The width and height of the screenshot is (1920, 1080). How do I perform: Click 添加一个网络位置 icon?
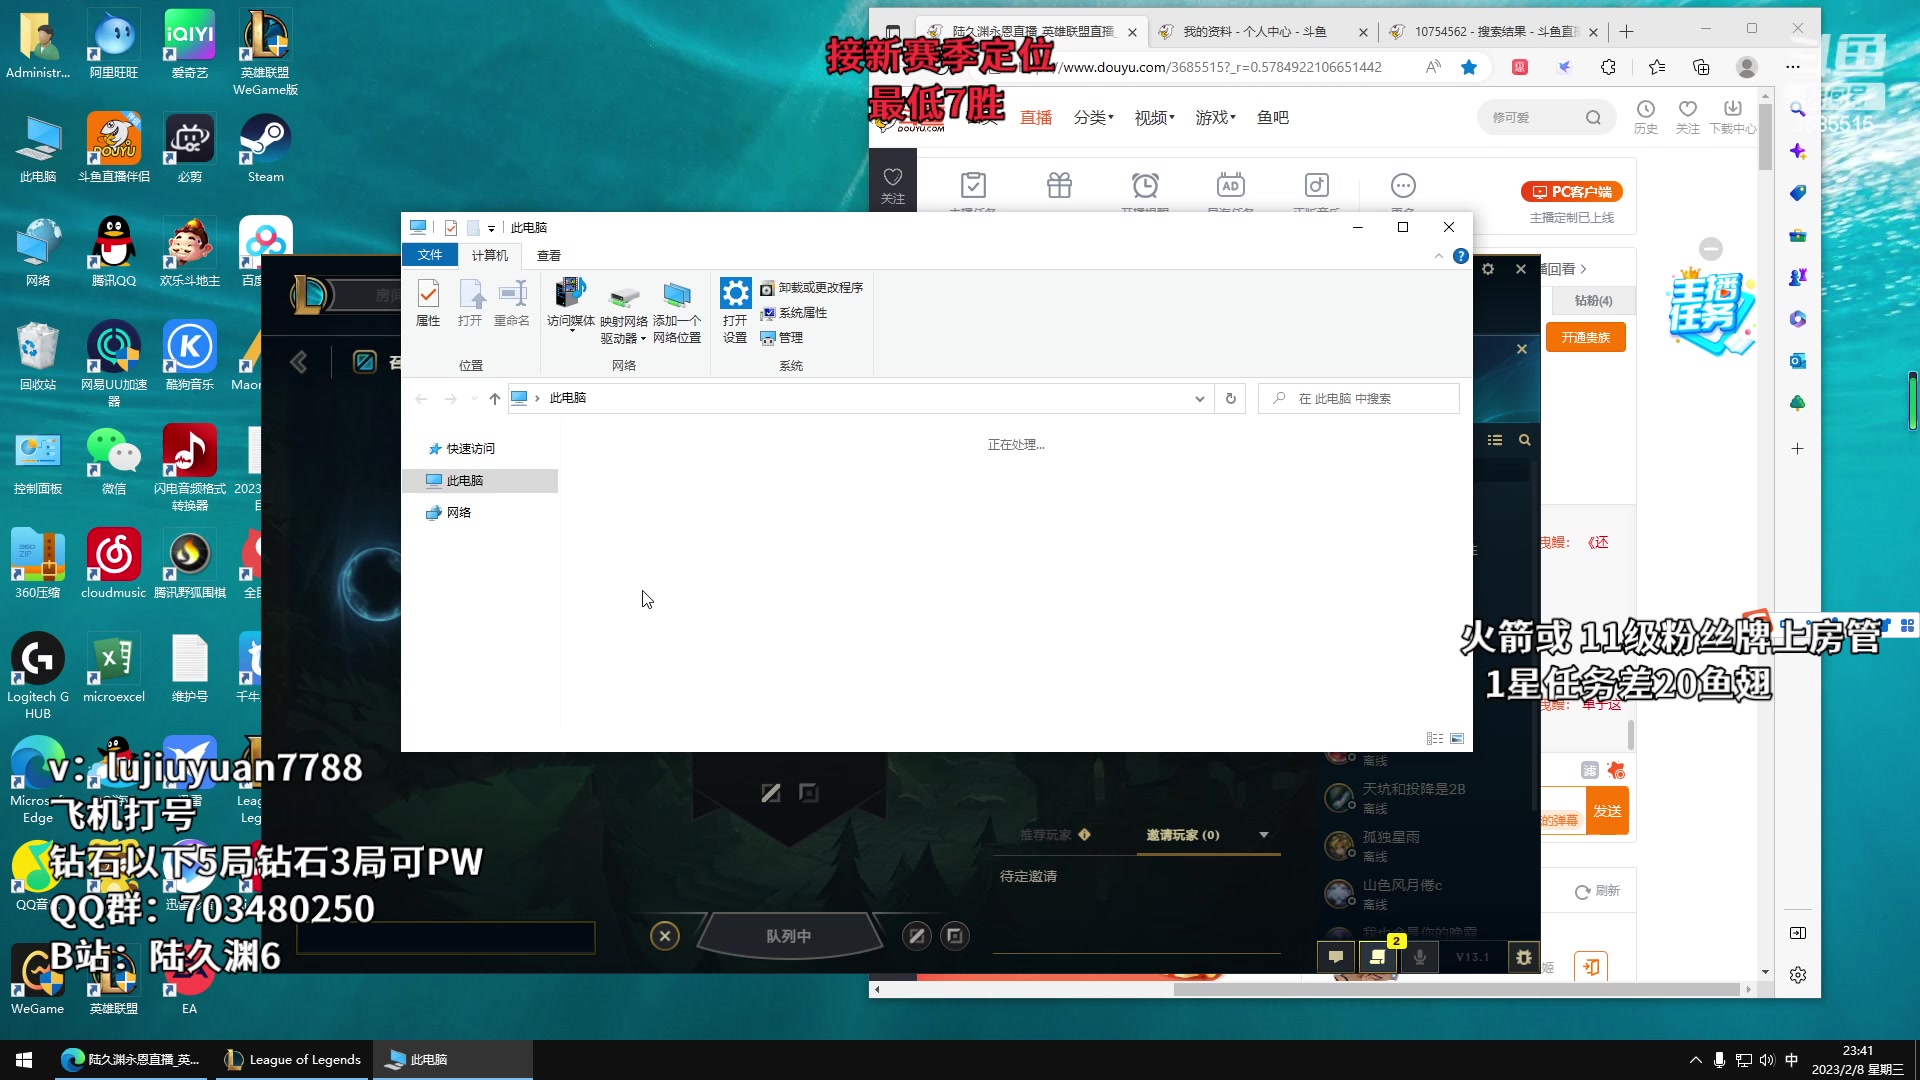[677, 311]
